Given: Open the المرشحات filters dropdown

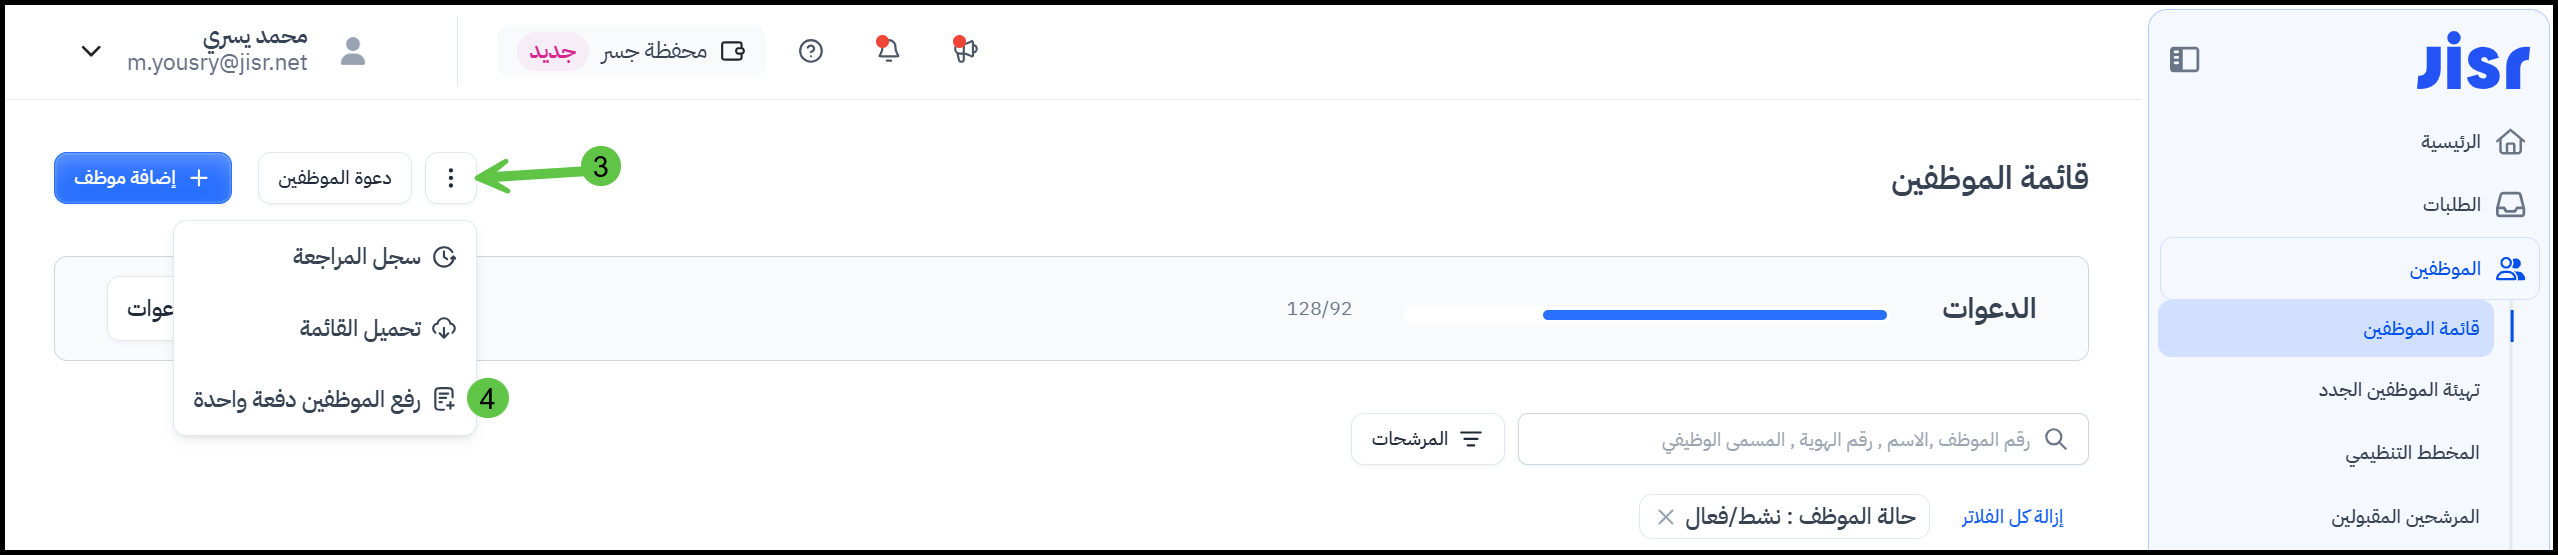Looking at the screenshot, I should tap(1427, 439).
